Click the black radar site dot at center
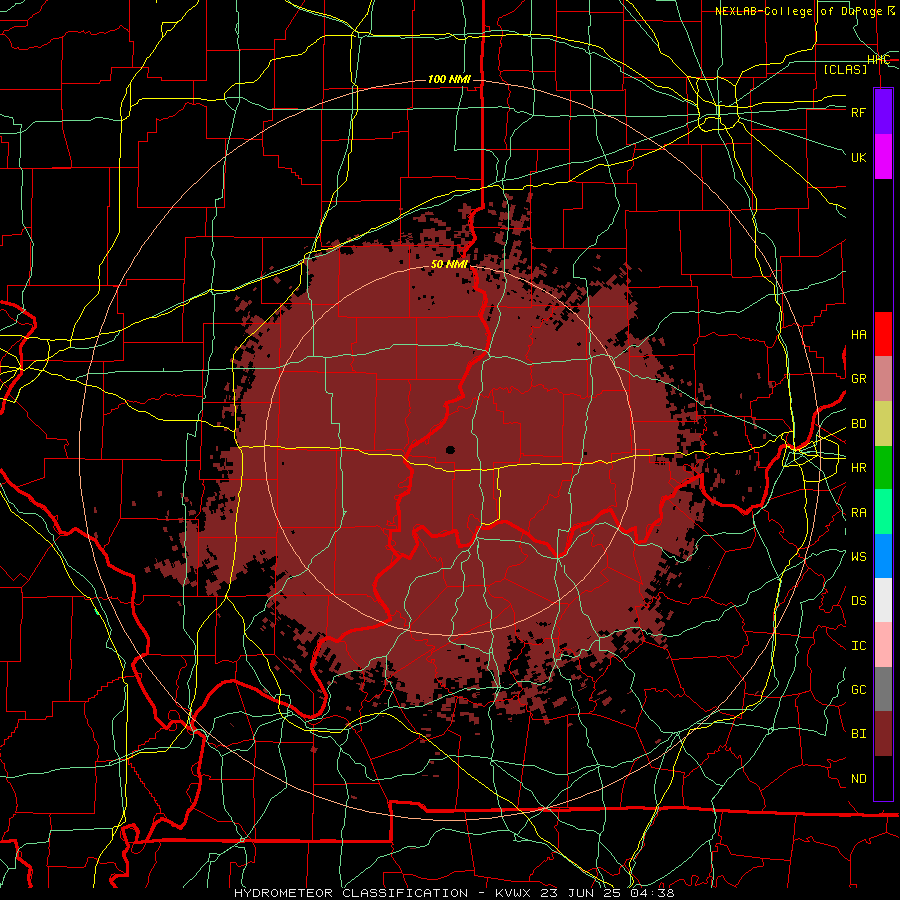The height and width of the screenshot is (900, 900). tap(451, 450)
